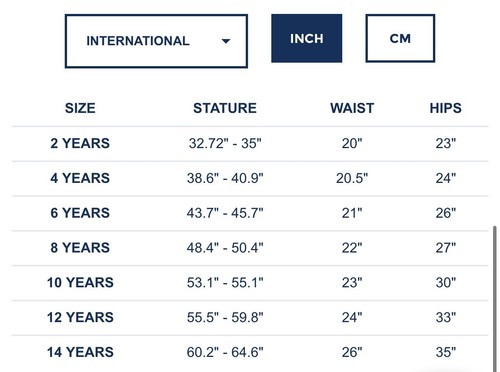Screen dimensions: 500x372
Task: Open the INTERNATIONAL size region dropdown
Action: (156, 41)
